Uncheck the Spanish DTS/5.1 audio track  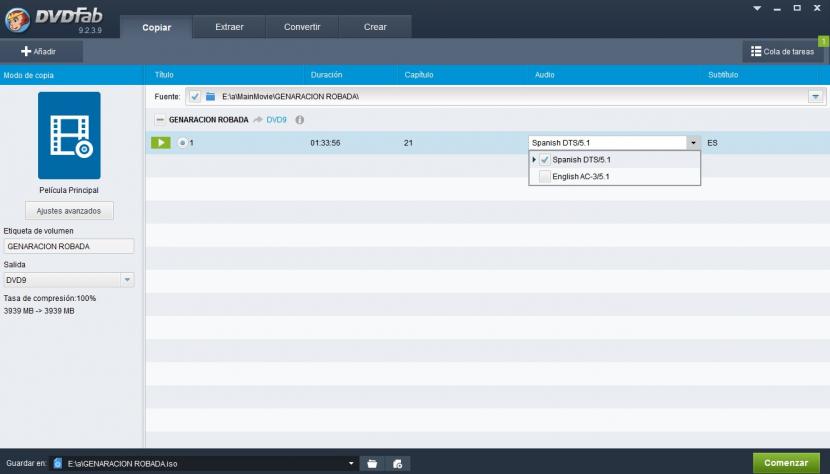point(545,160)
